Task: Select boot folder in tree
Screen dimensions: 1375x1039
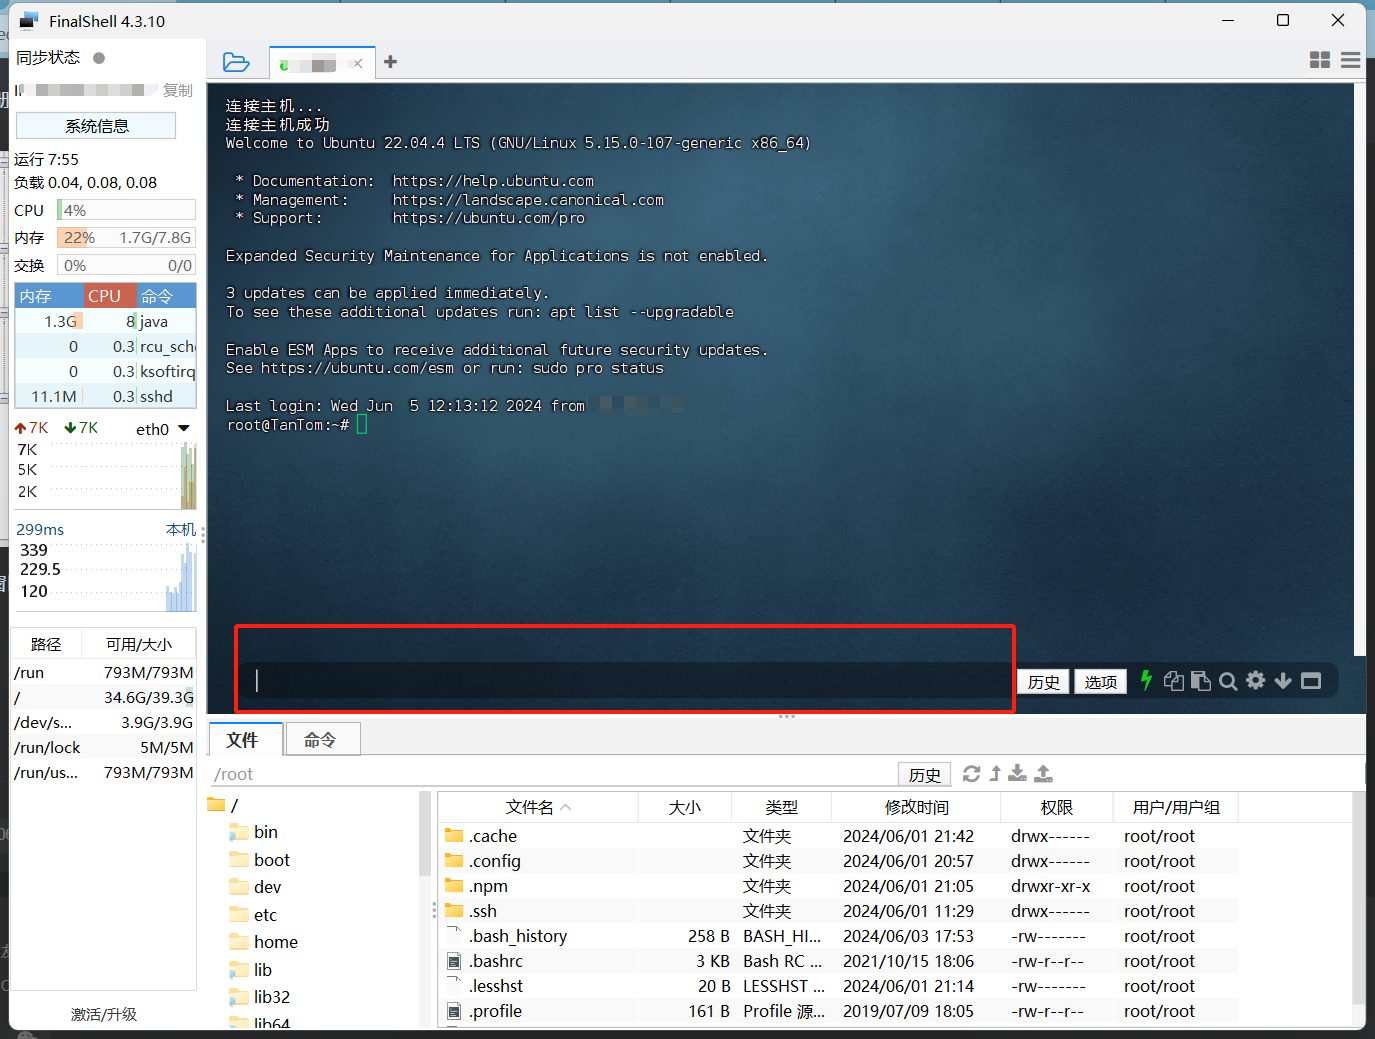Action: pyautogui.click(x=260, y=860)
